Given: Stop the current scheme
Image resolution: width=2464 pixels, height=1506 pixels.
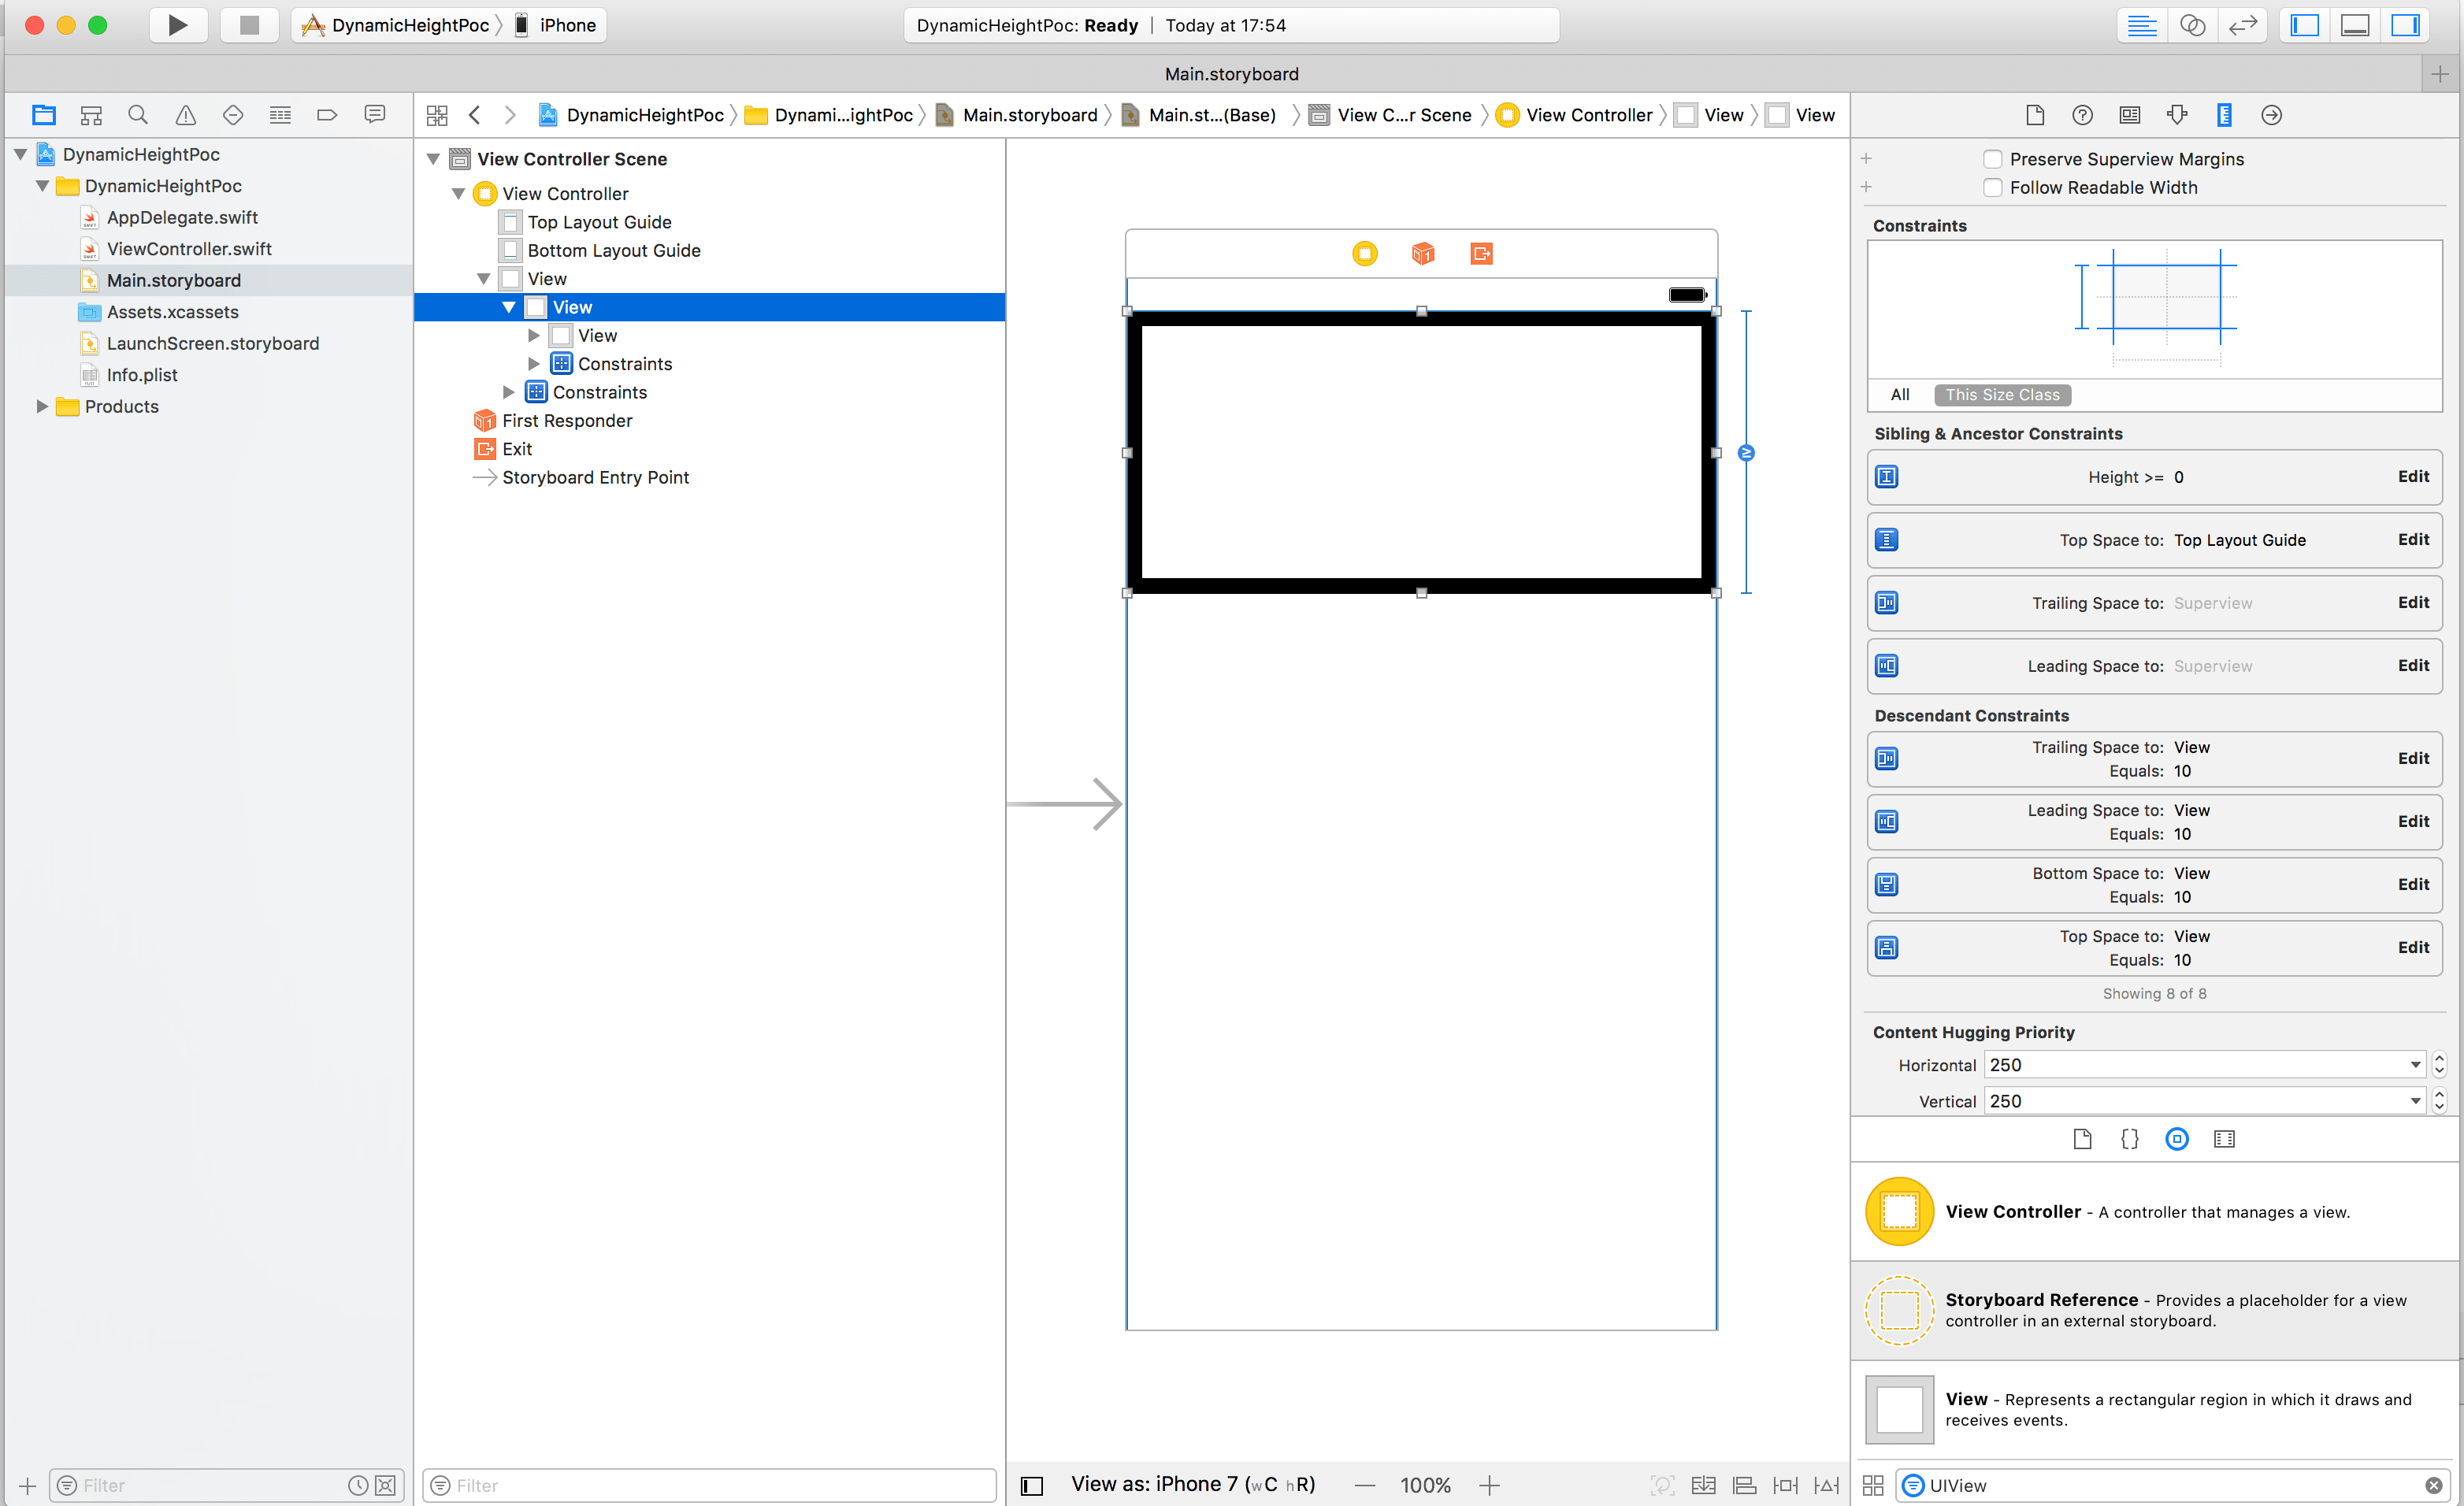Looking at the screenshot, I should point(248,25).
